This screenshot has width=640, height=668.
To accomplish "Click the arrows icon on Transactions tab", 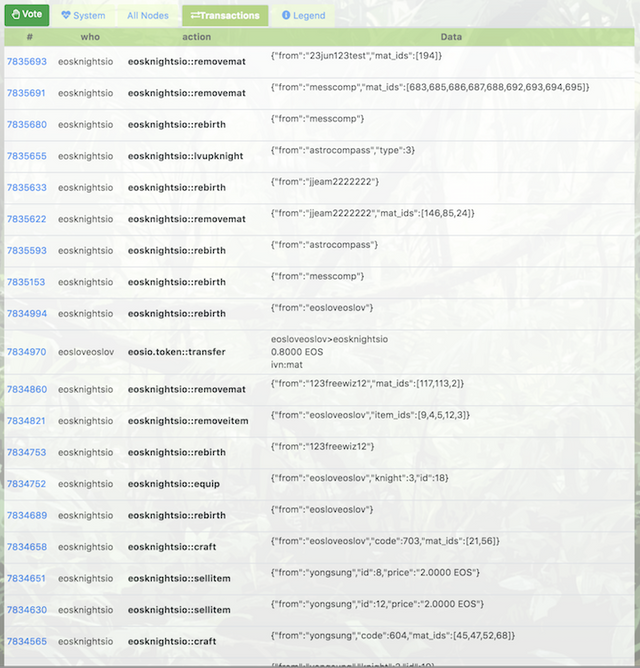I will point(195,16).
